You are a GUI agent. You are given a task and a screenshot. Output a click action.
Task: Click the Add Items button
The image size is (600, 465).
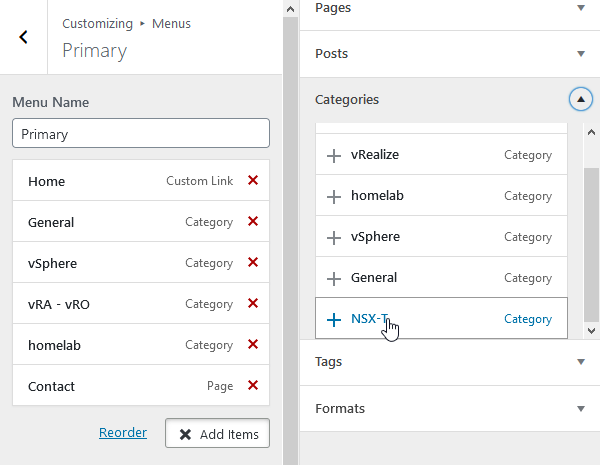[x=217, y=434]
